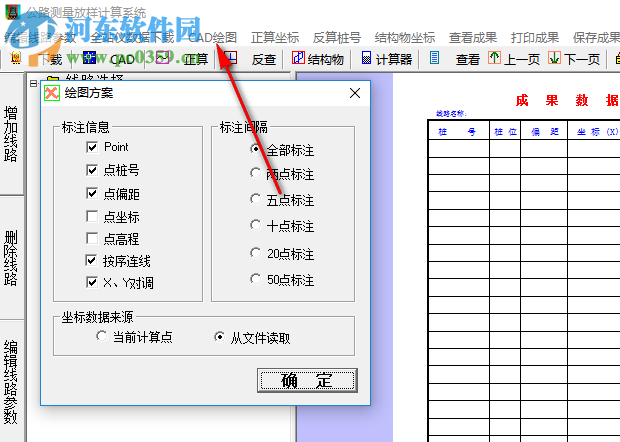Open the 结构物坐标 menu
The image size is (620, 442).
click(405, 38)
